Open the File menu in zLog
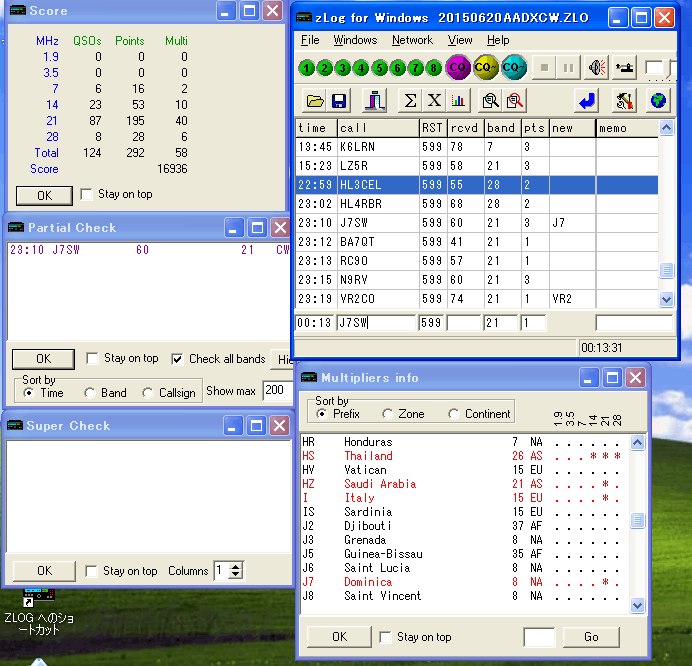Viewport: 692px width, 666px height. (x=310, y=40)
